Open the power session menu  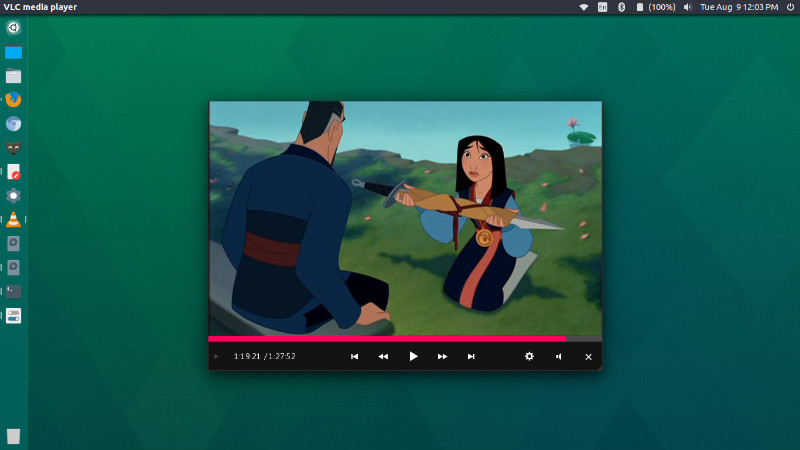pyautogui.click(x=790, y=7)
